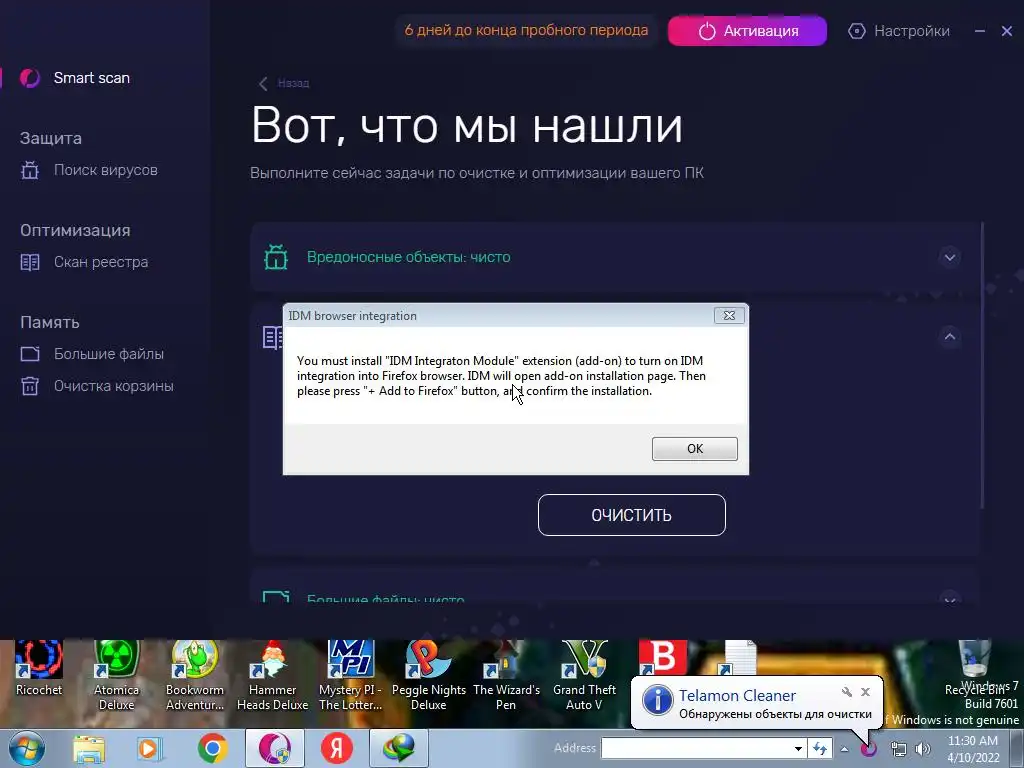This screenshot has height=768, width=1024.
Task: Open the volume speaker tray icon
Action: (923, 749)
